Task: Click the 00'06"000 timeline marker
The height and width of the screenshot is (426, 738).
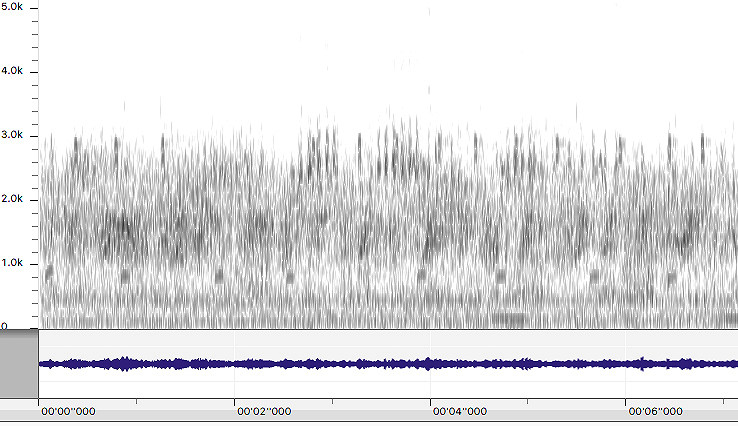Action: [656, 411]
